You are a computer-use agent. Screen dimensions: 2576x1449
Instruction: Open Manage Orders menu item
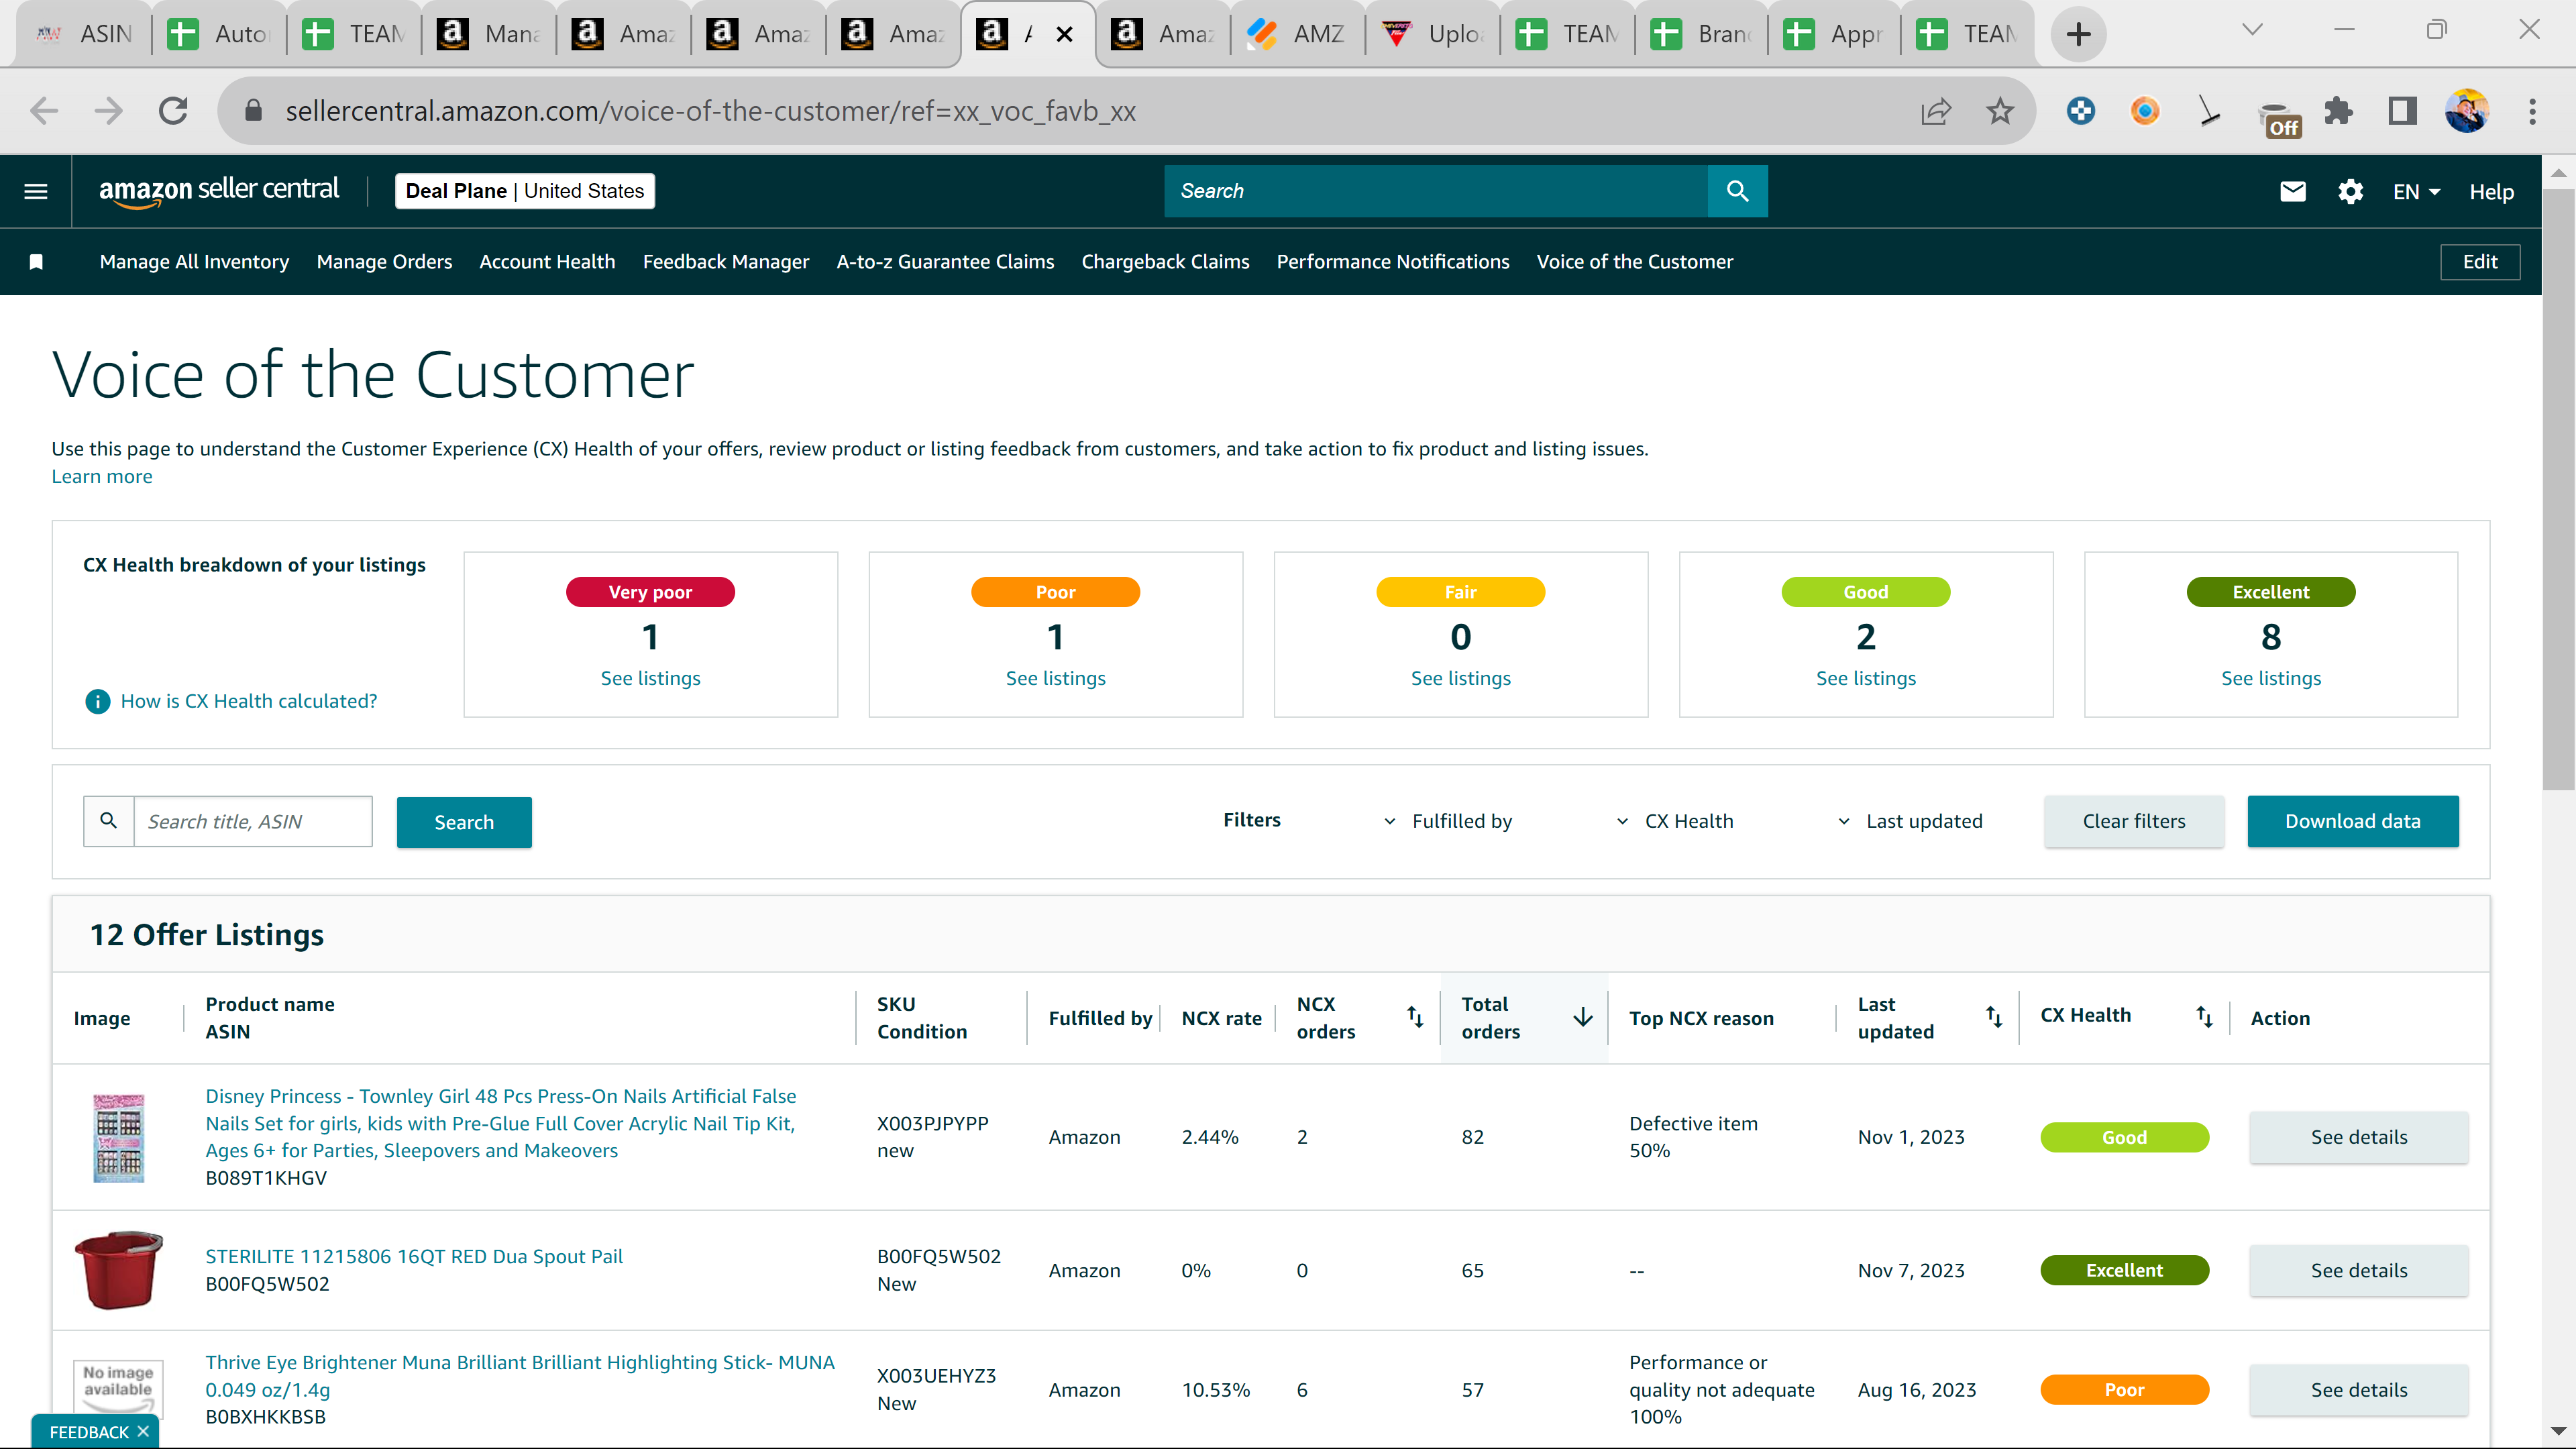point(384,262)
